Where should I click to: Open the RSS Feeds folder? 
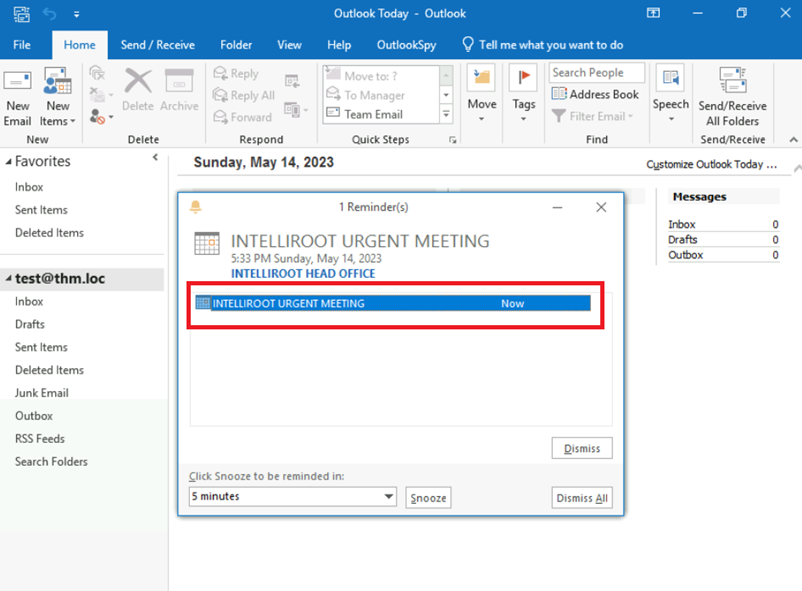pyautogui.click(x=40, y=439)
